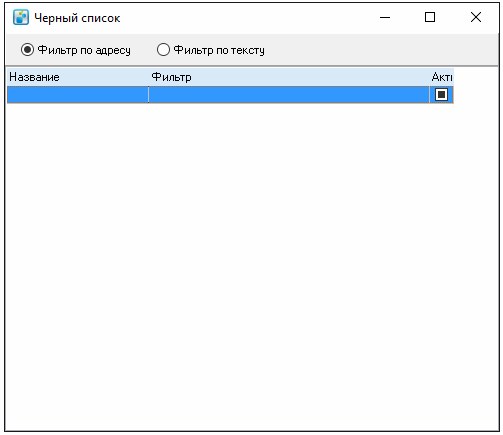Click the Черный список title bar text
Screen dimensions: 503x435
click(77, 18)
